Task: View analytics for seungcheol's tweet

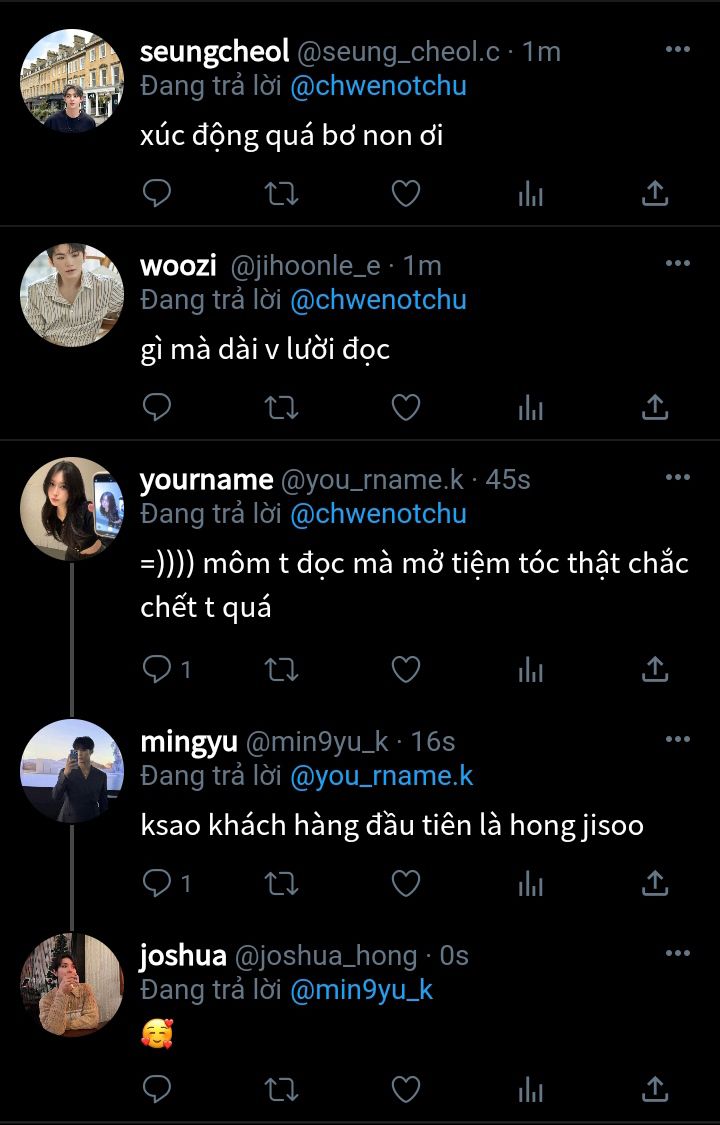Action: 530,193
